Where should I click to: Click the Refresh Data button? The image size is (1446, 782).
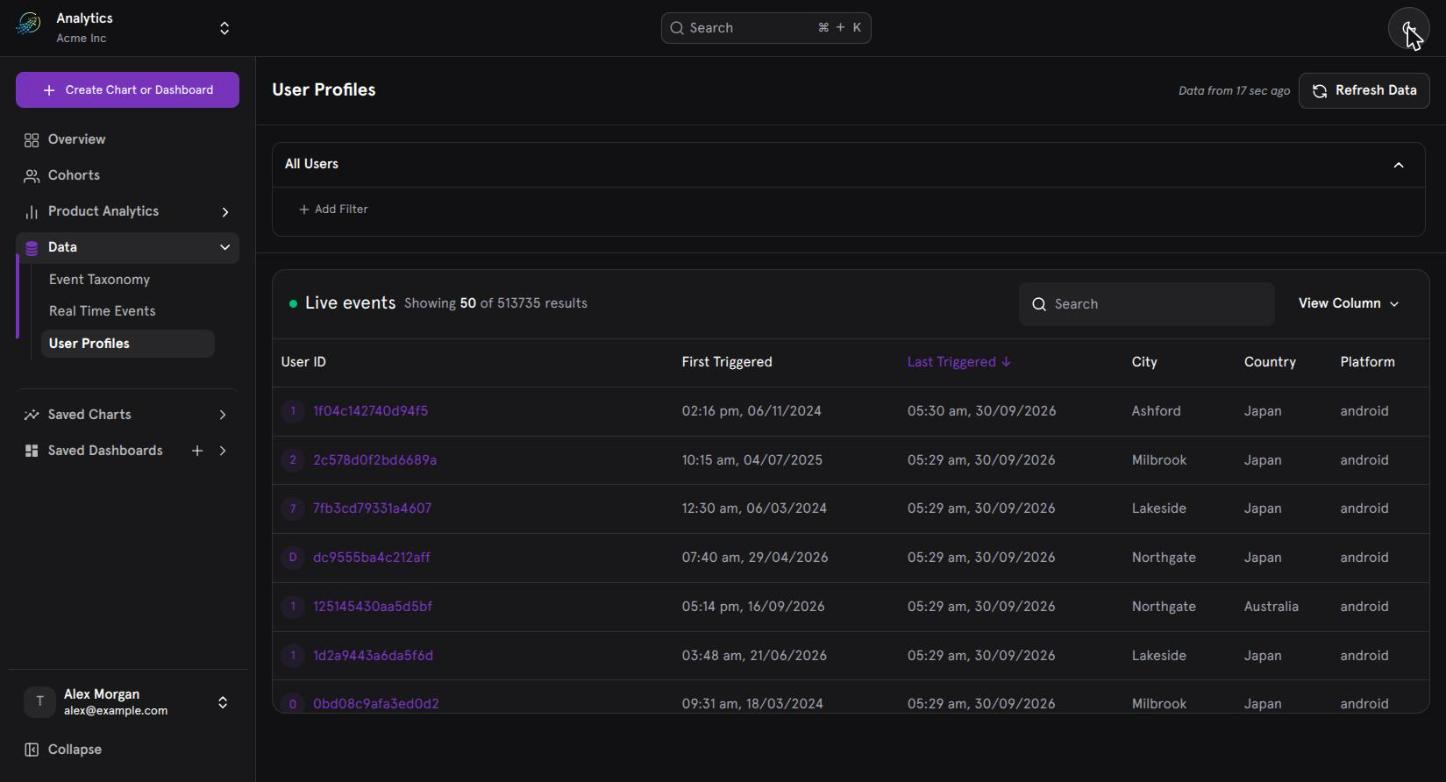click(x=1364, y=90)
